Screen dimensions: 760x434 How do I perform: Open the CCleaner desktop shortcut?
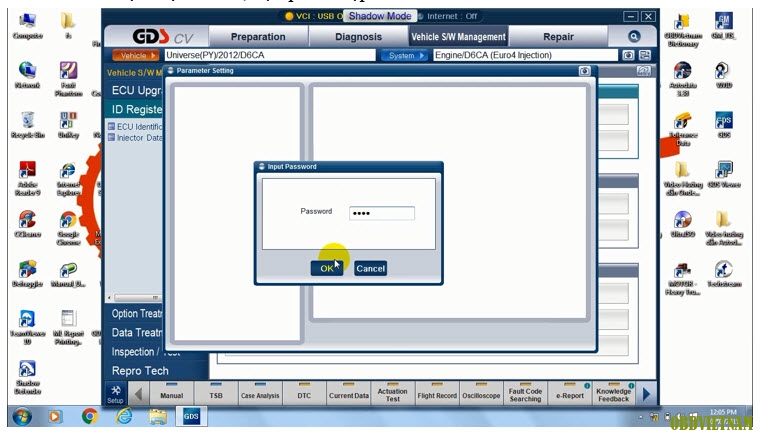click(28, 224)
